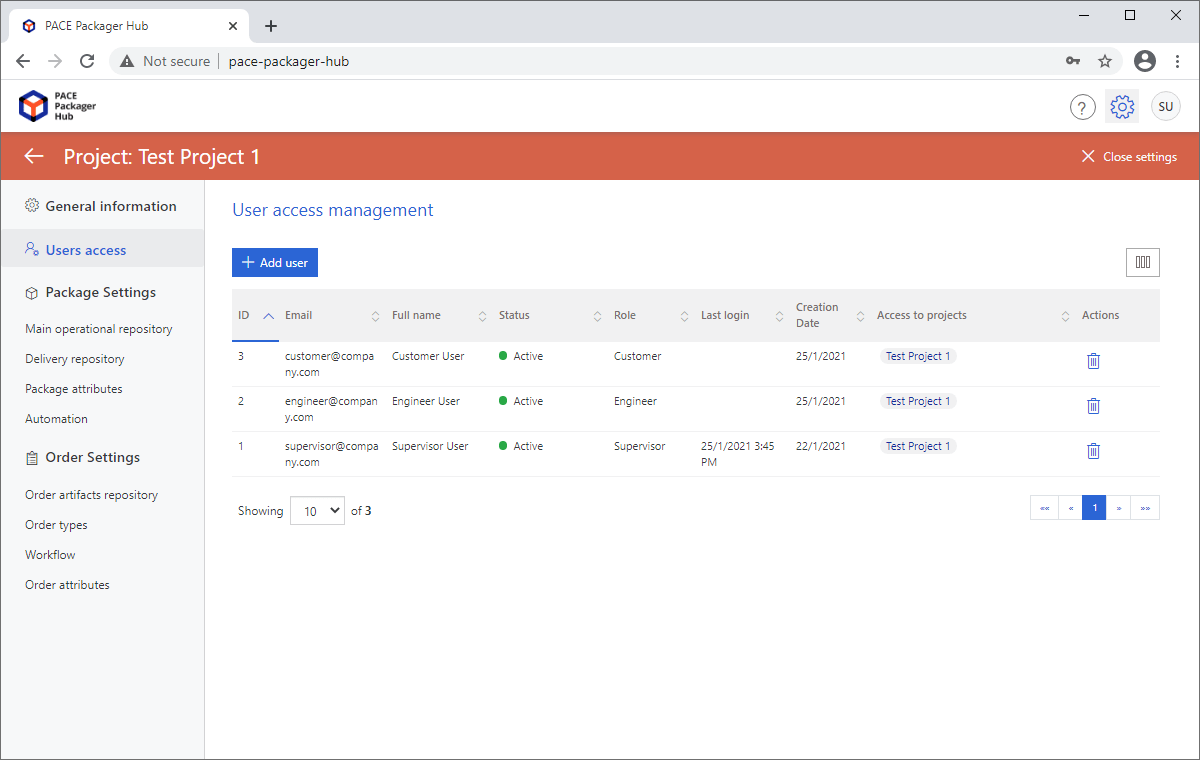Sort the table by ID column
The height and width of the screenshot is (760, 1200).
tap(255, 315)
